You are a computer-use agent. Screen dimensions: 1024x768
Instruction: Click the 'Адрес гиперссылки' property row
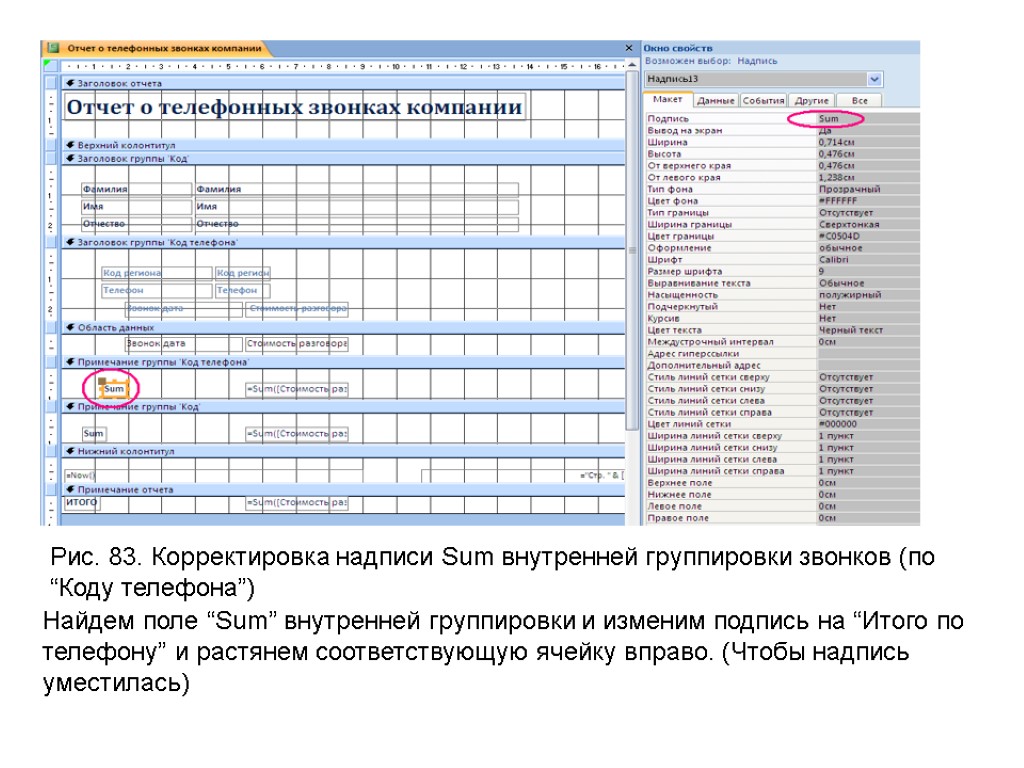pos(782,353)
